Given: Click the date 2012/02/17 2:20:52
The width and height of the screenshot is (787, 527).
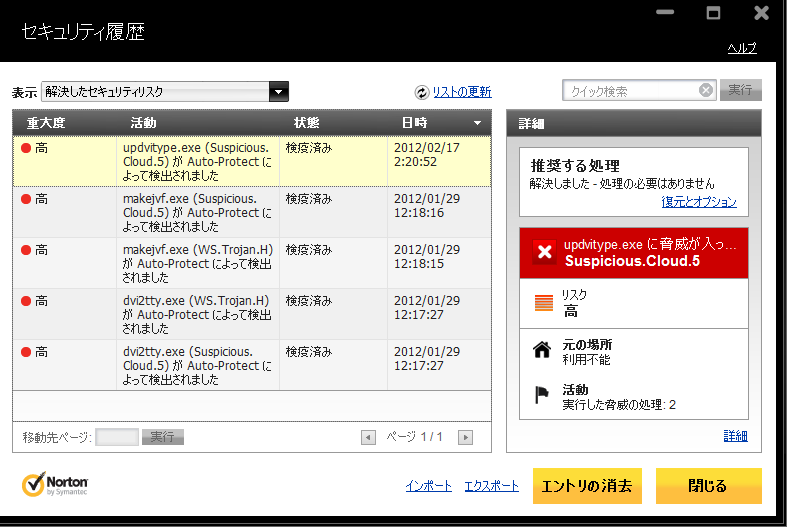Looking at the screenshot, I should point(427,155).
